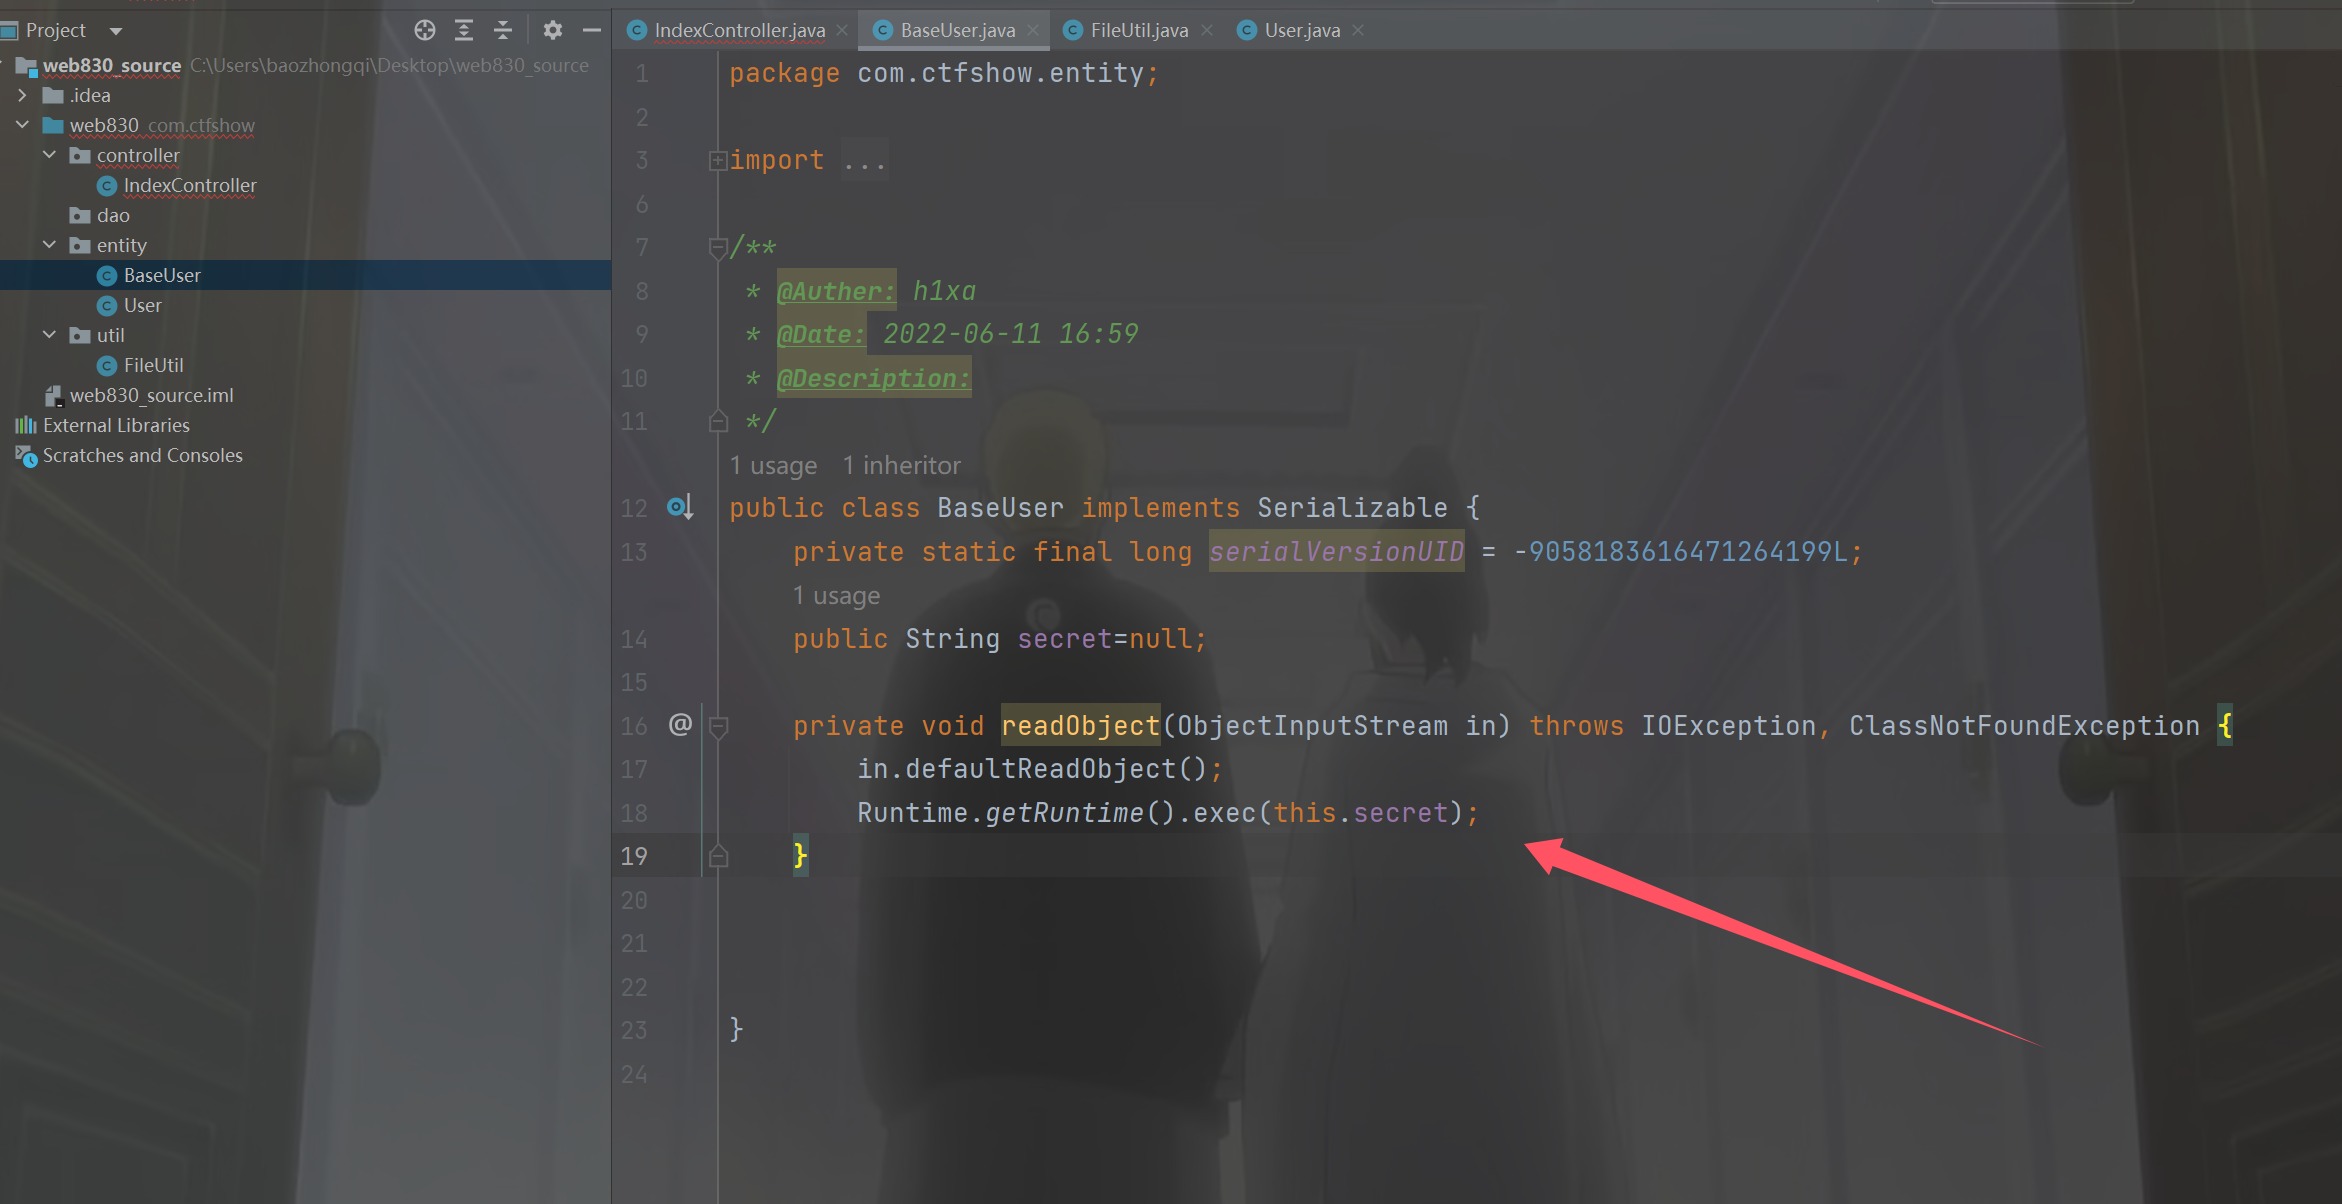The height and width of the screenshot is (1204, 2342).
Task: Switch to the User.java tab
Action: coord(1301,30)
